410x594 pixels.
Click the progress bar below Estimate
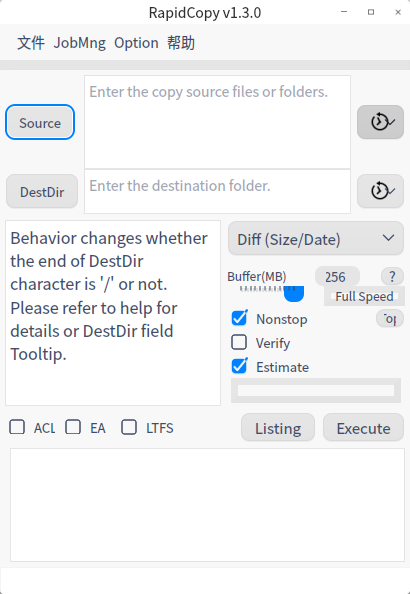pos(316,390)
